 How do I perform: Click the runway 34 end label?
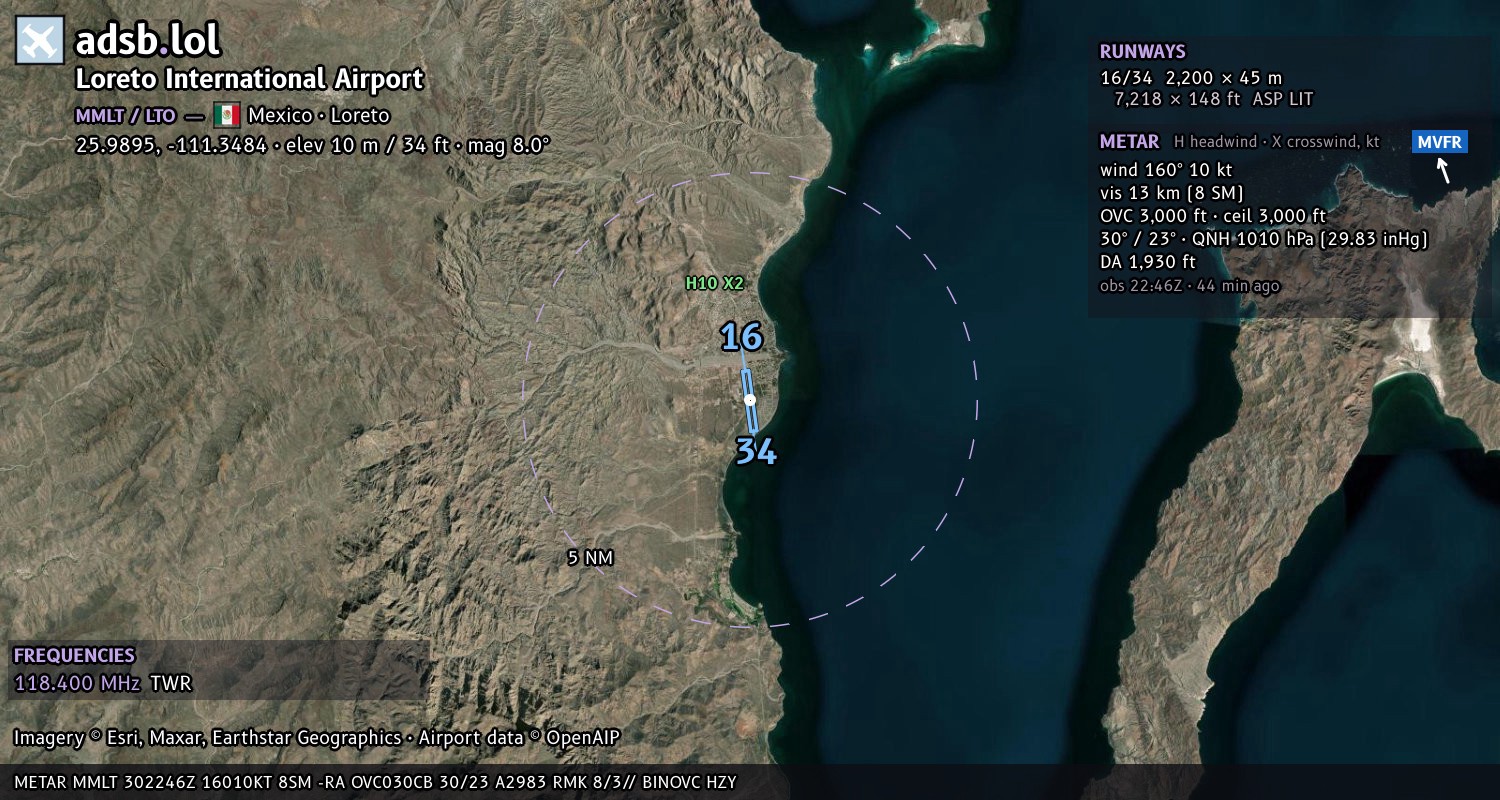click(756, 452)
